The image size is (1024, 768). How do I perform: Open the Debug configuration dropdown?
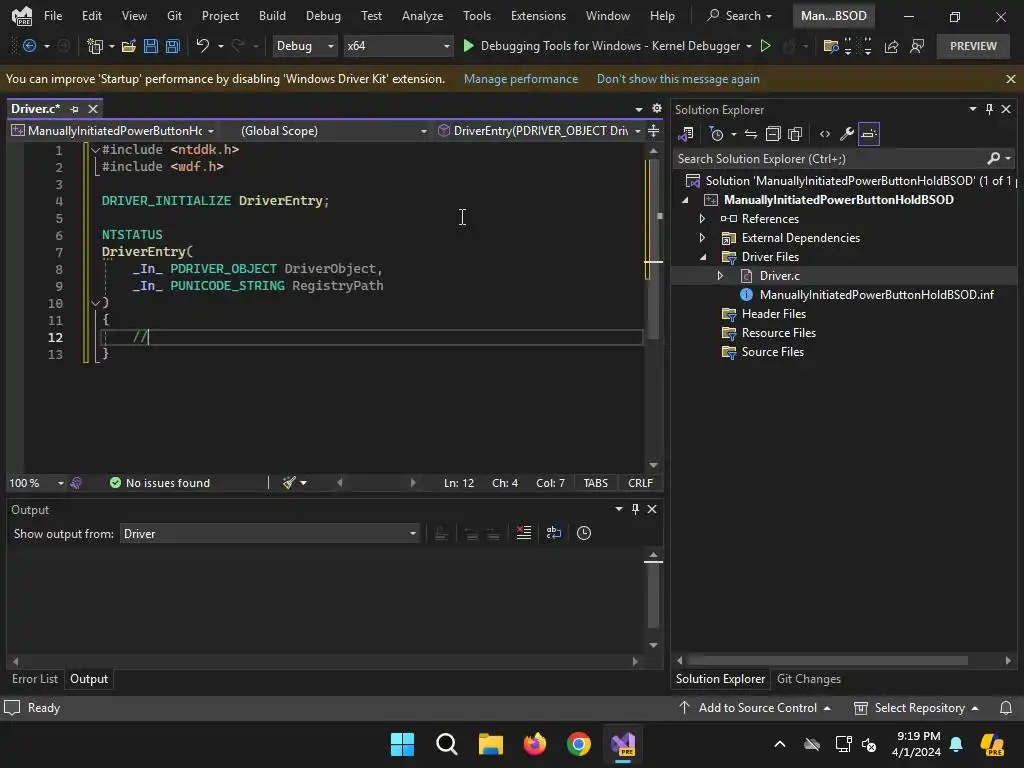[x=305, y=46]
